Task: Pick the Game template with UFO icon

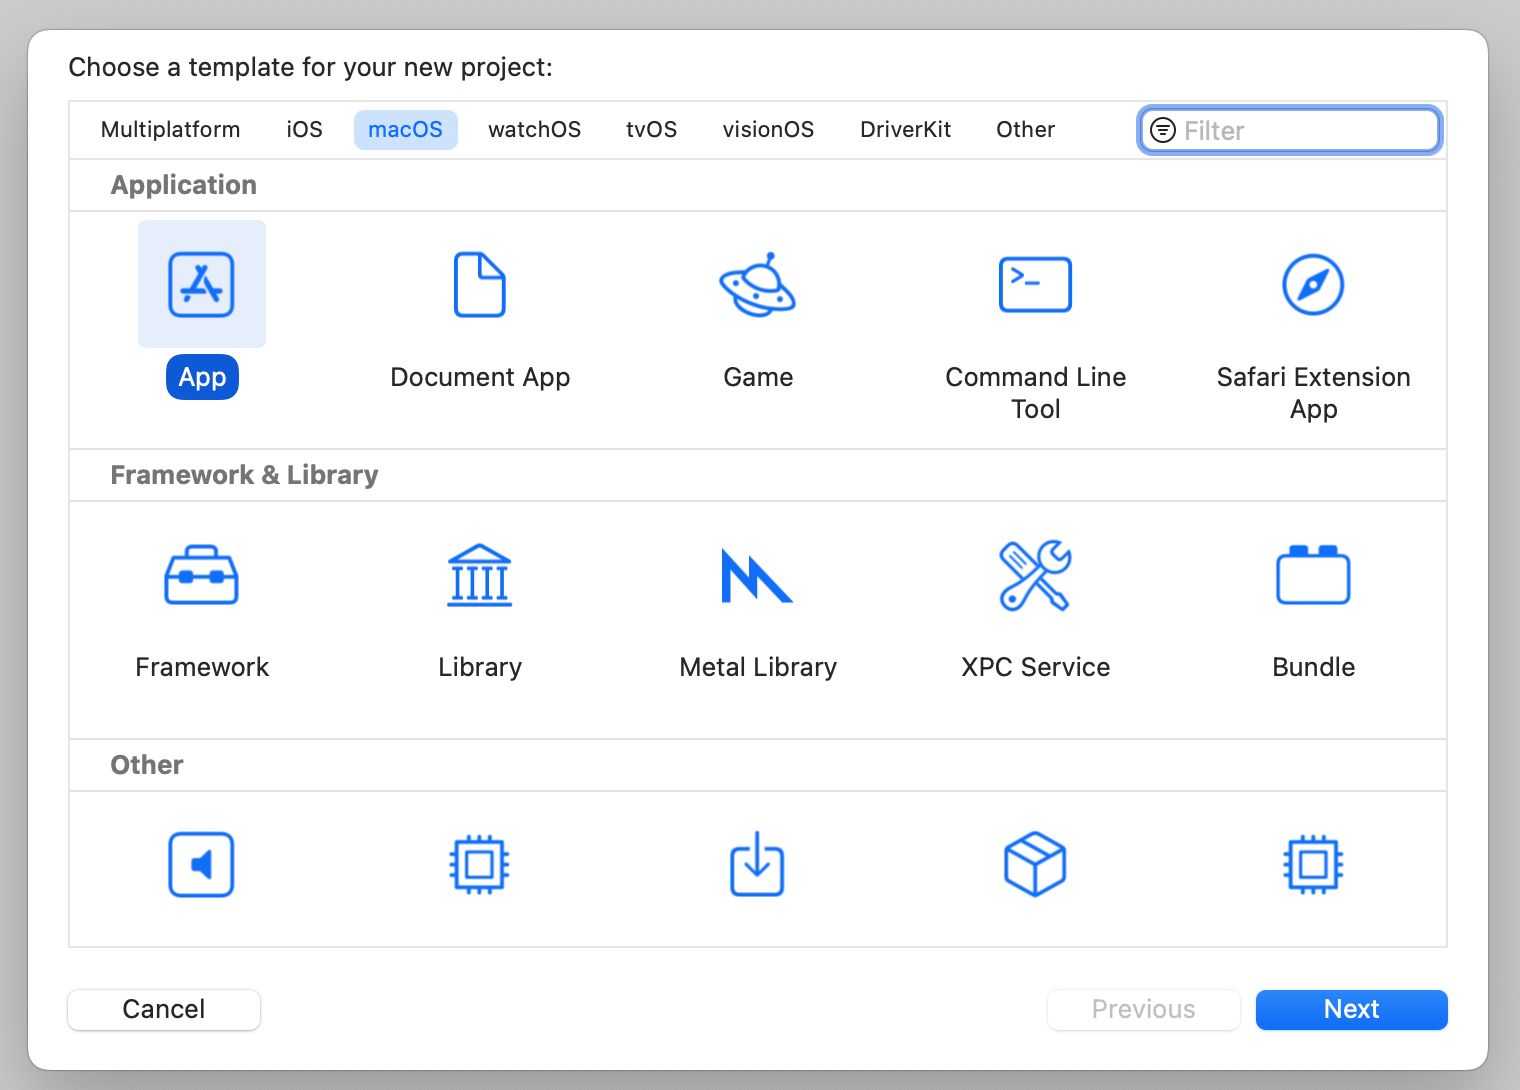Action: (758, 285)
